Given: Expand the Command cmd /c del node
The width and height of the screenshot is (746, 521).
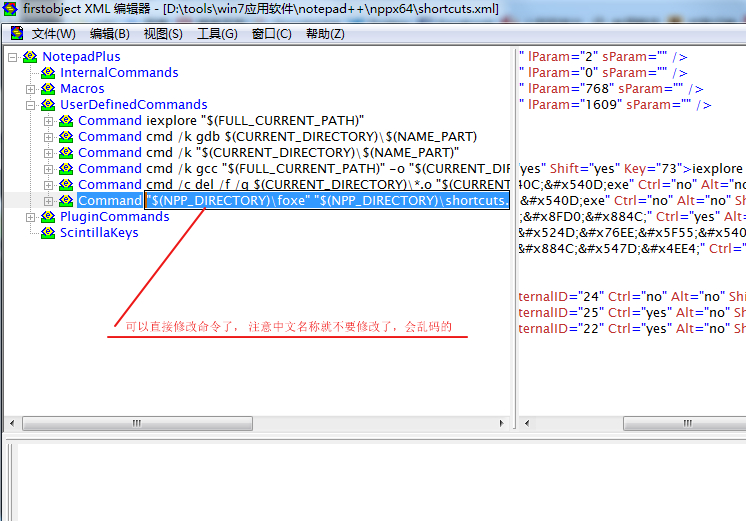Looking at the screenshot, I should point(48,185).
